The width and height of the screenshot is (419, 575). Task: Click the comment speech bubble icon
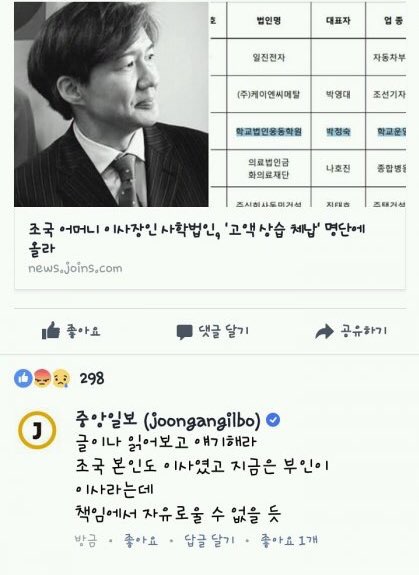click(x=184, y=332)
